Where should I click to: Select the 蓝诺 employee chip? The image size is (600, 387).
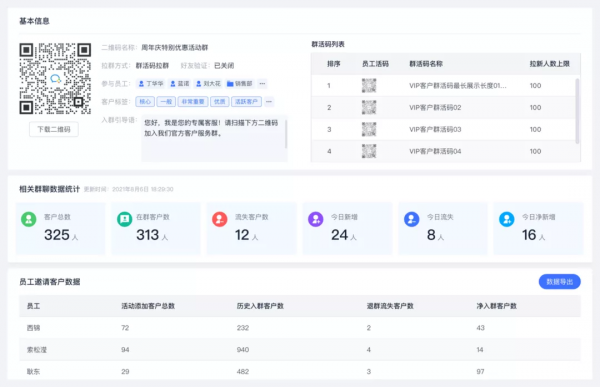tap(180, 83)
